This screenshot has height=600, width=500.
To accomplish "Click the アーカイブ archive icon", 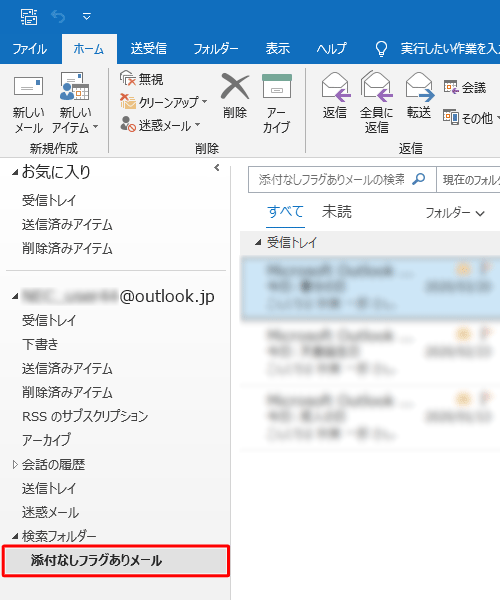I will pos(277,86).
